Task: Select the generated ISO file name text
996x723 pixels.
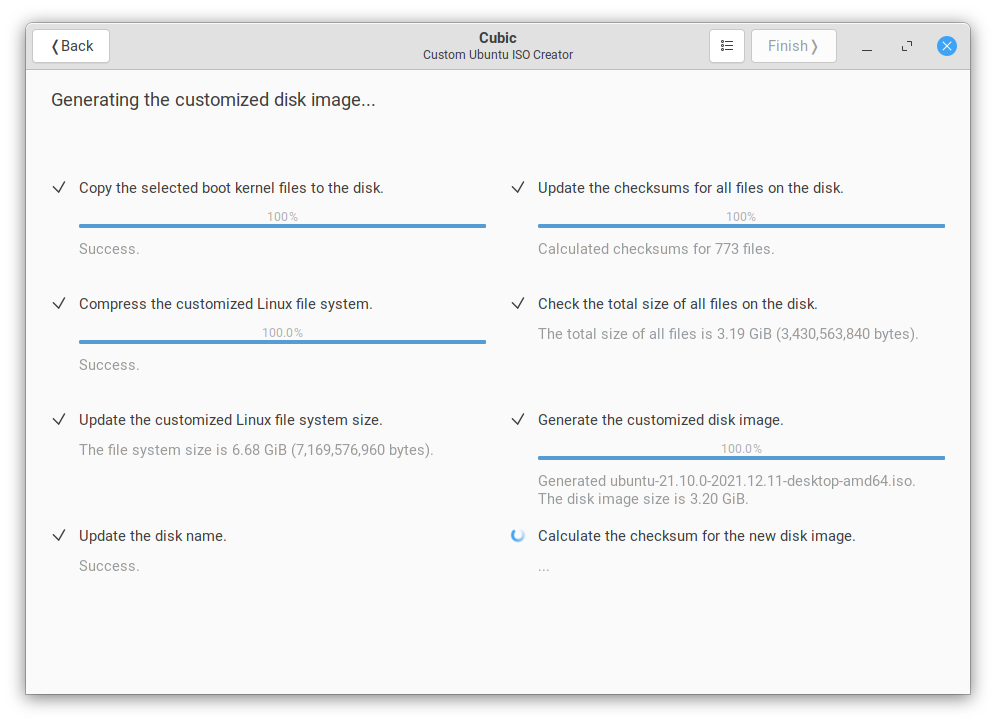Action: click(762, 481)
